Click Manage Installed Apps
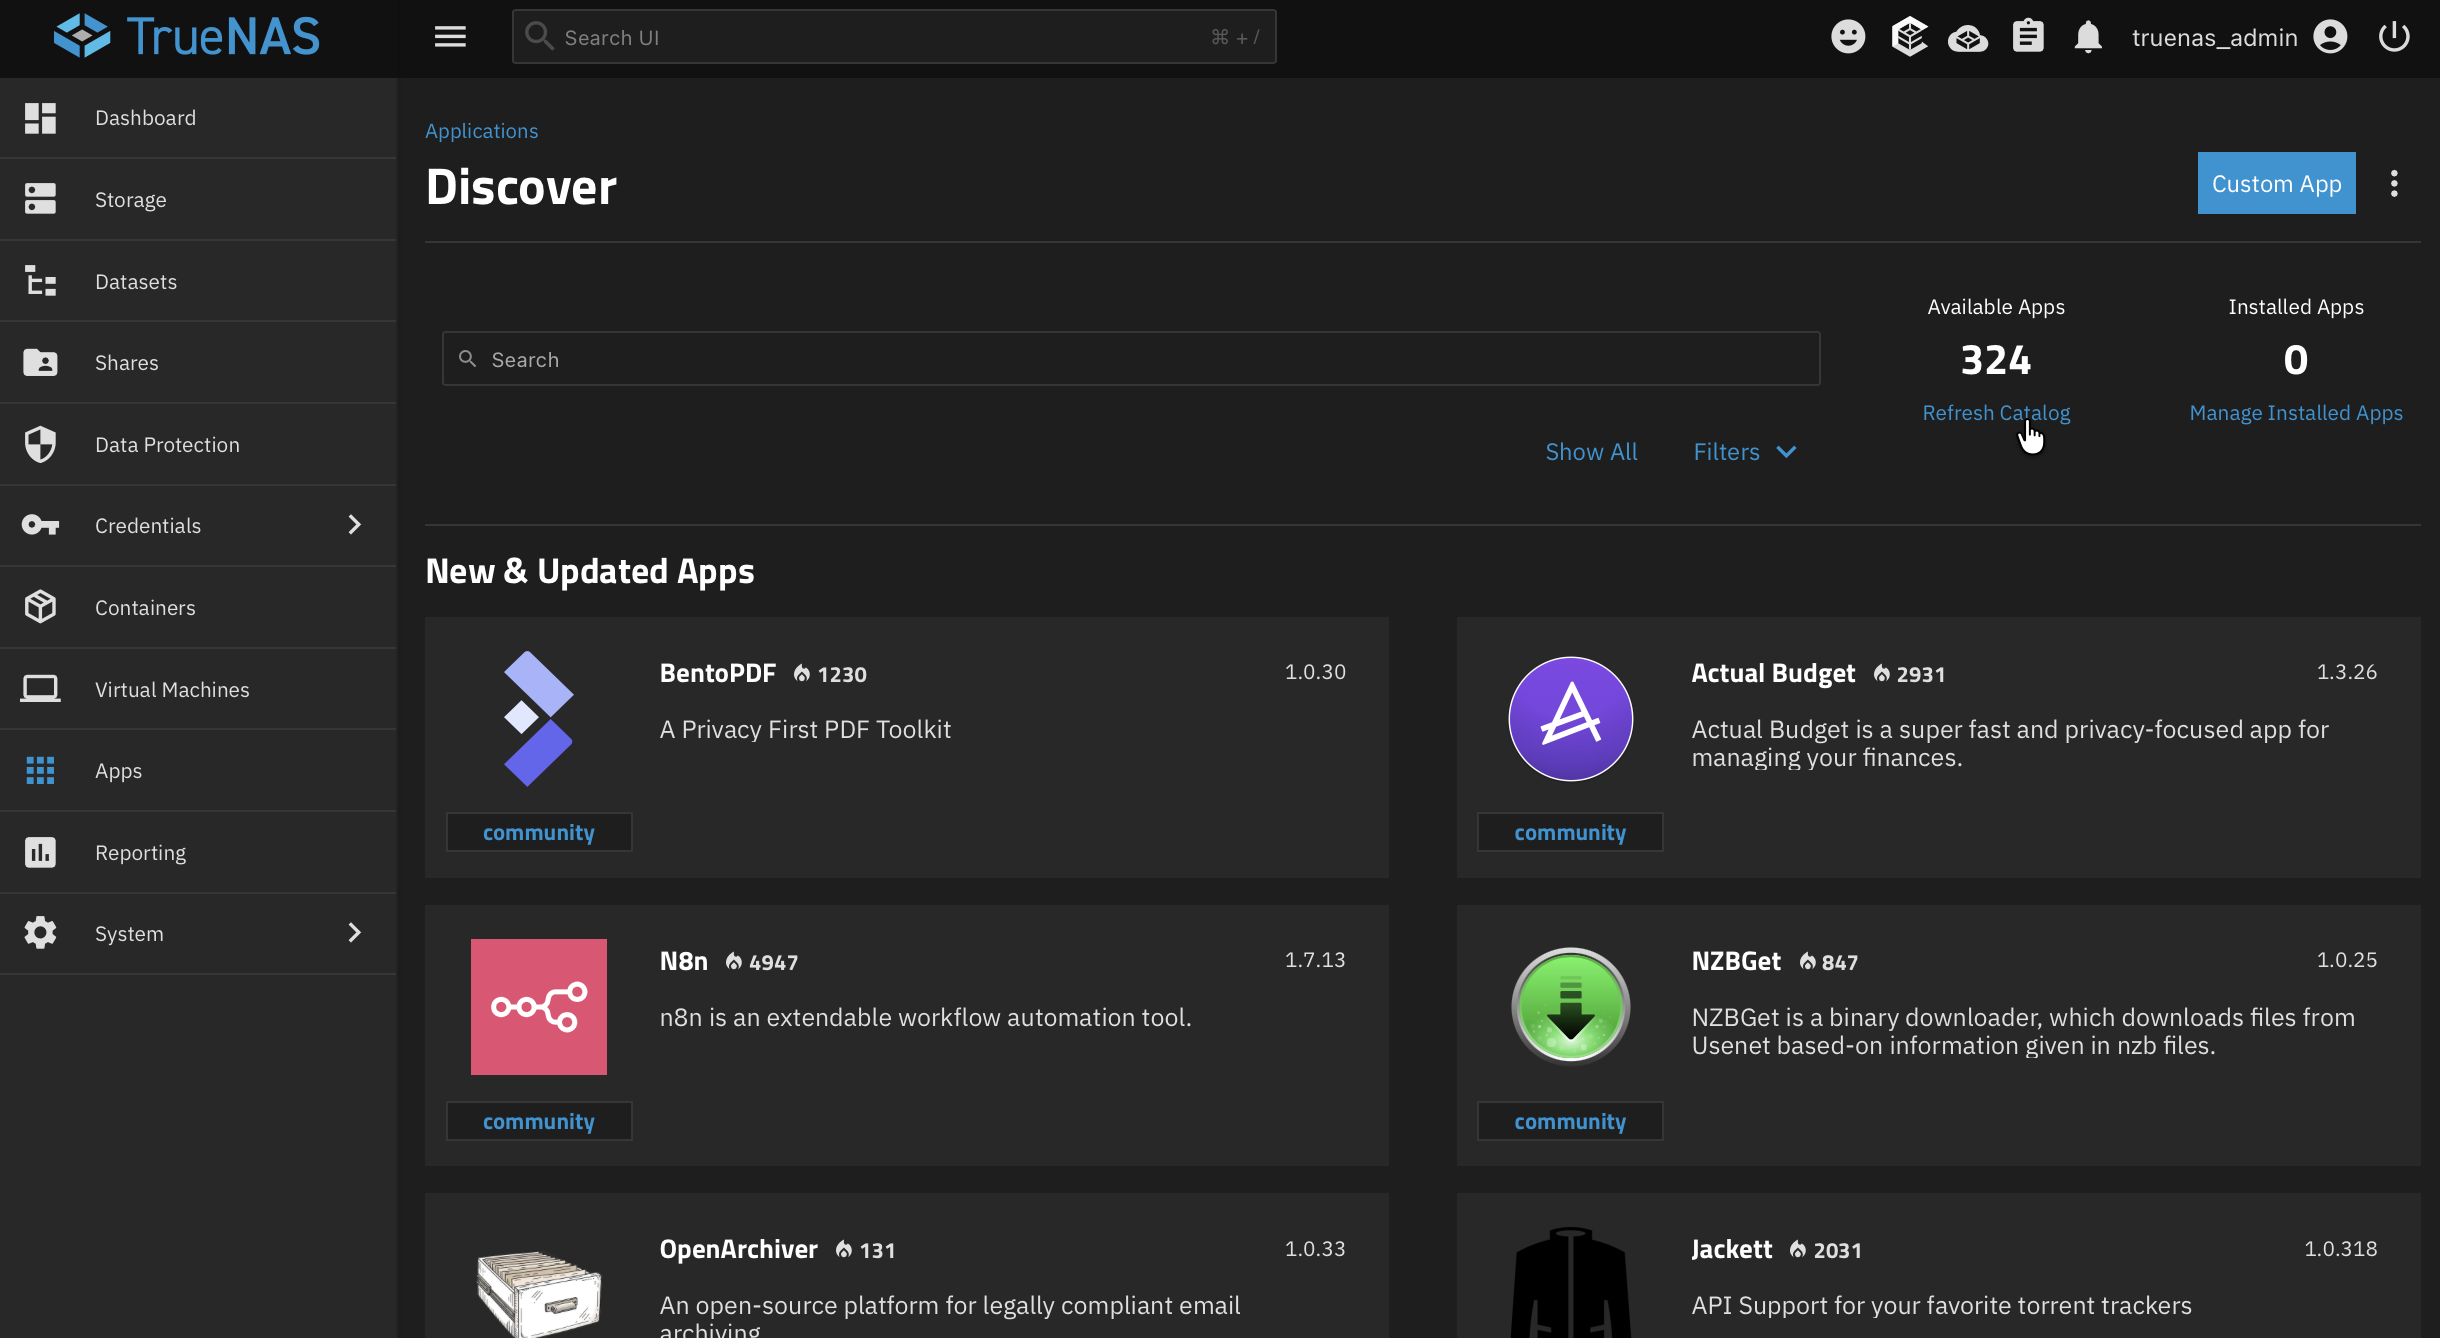Image resolution: width=2440 pixels, height=1338 pixels. point(2296,412)
